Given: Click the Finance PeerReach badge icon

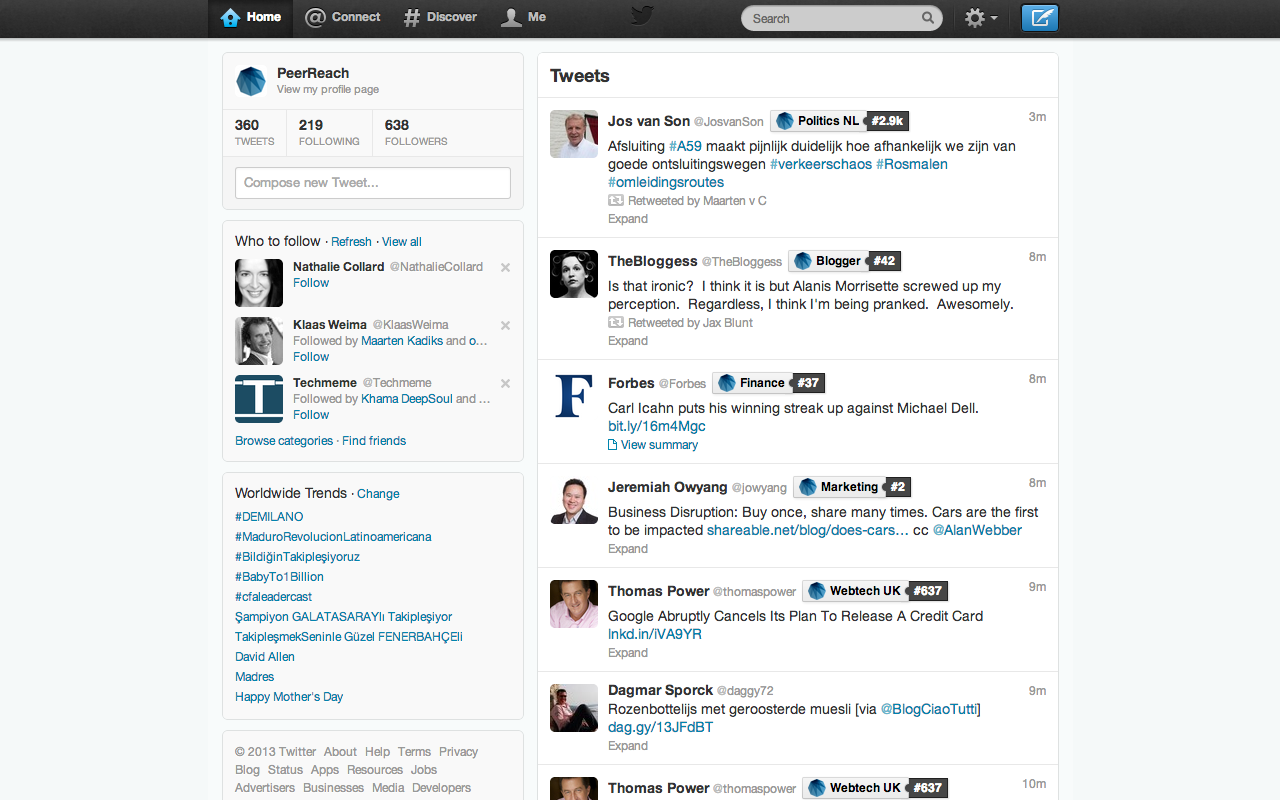Looking at the screenshot, I should (727, 383).
